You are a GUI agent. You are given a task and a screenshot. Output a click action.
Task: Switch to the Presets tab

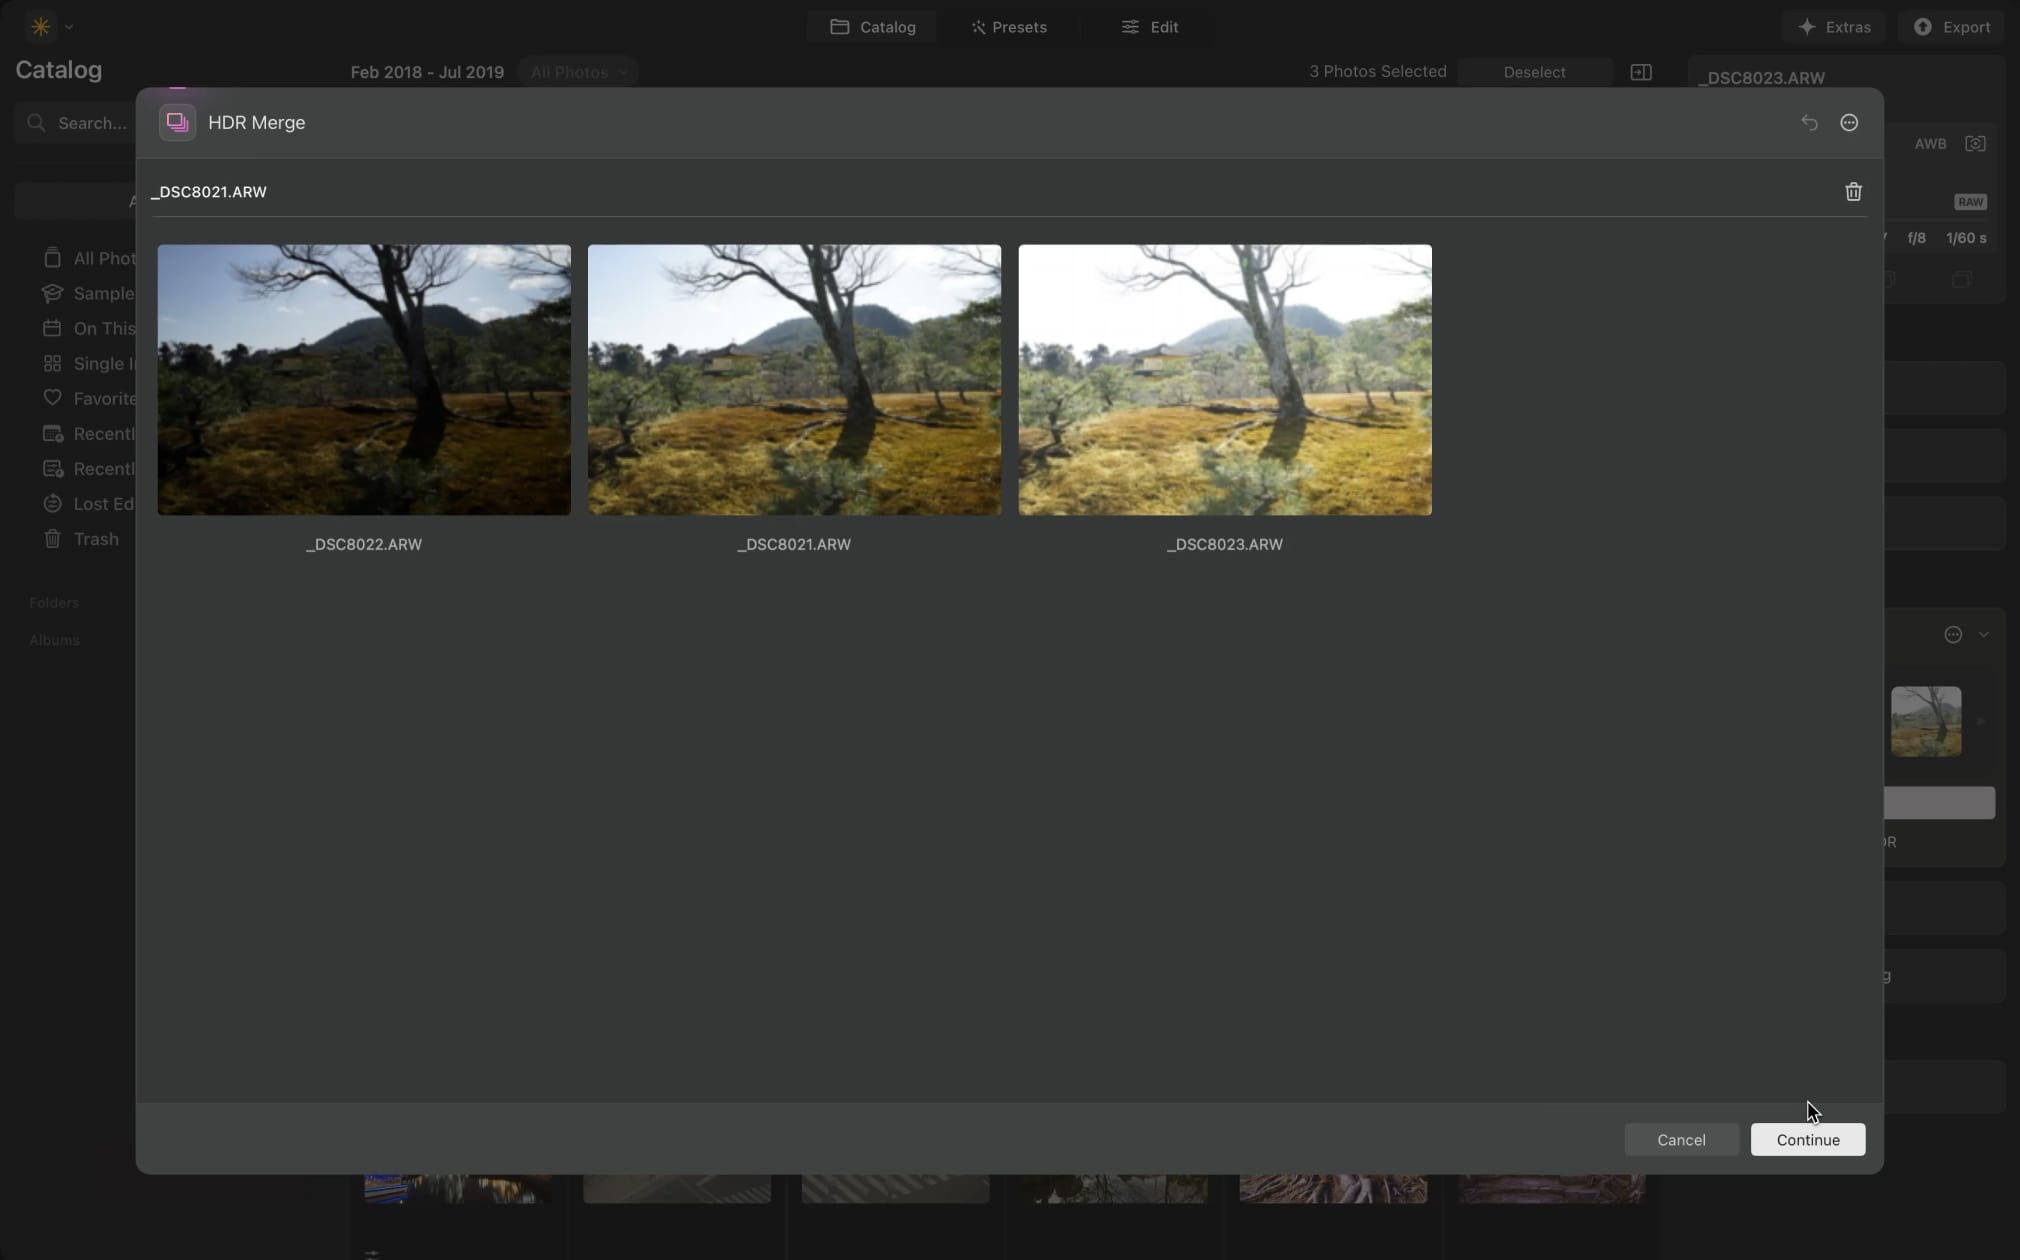[x=1008, y=27]
